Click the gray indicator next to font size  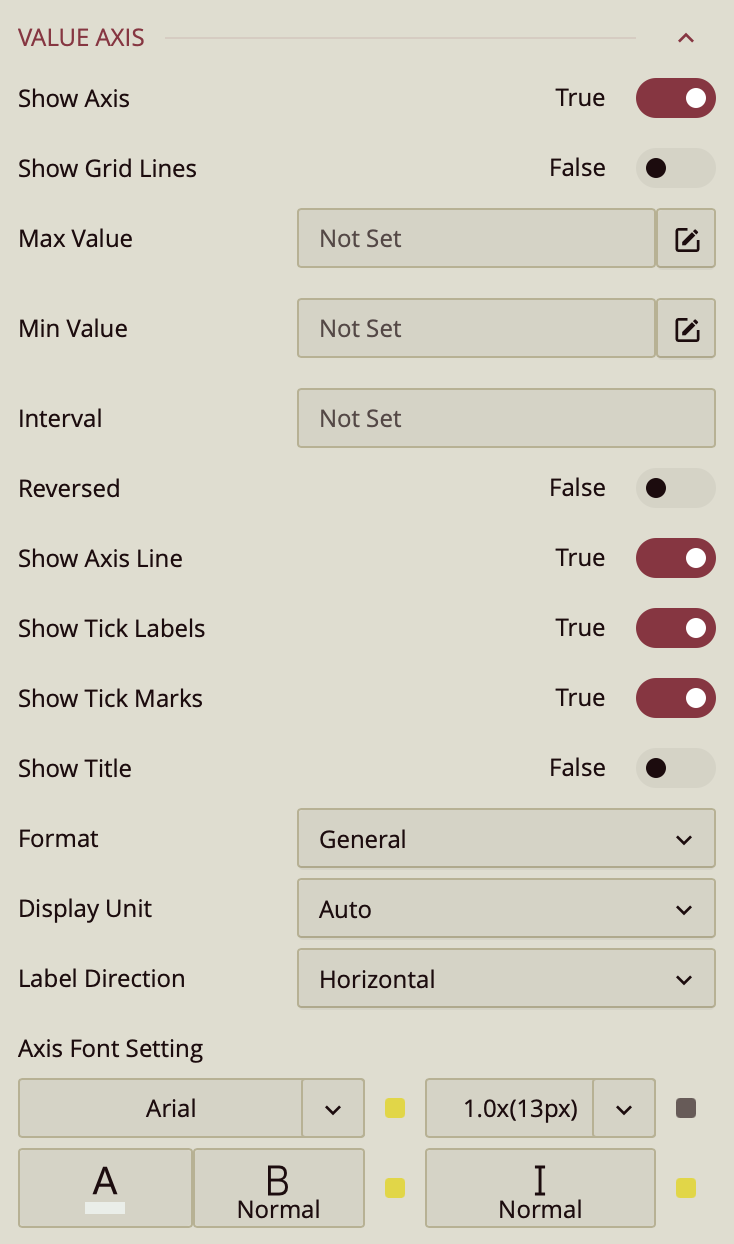(686, 1108)
